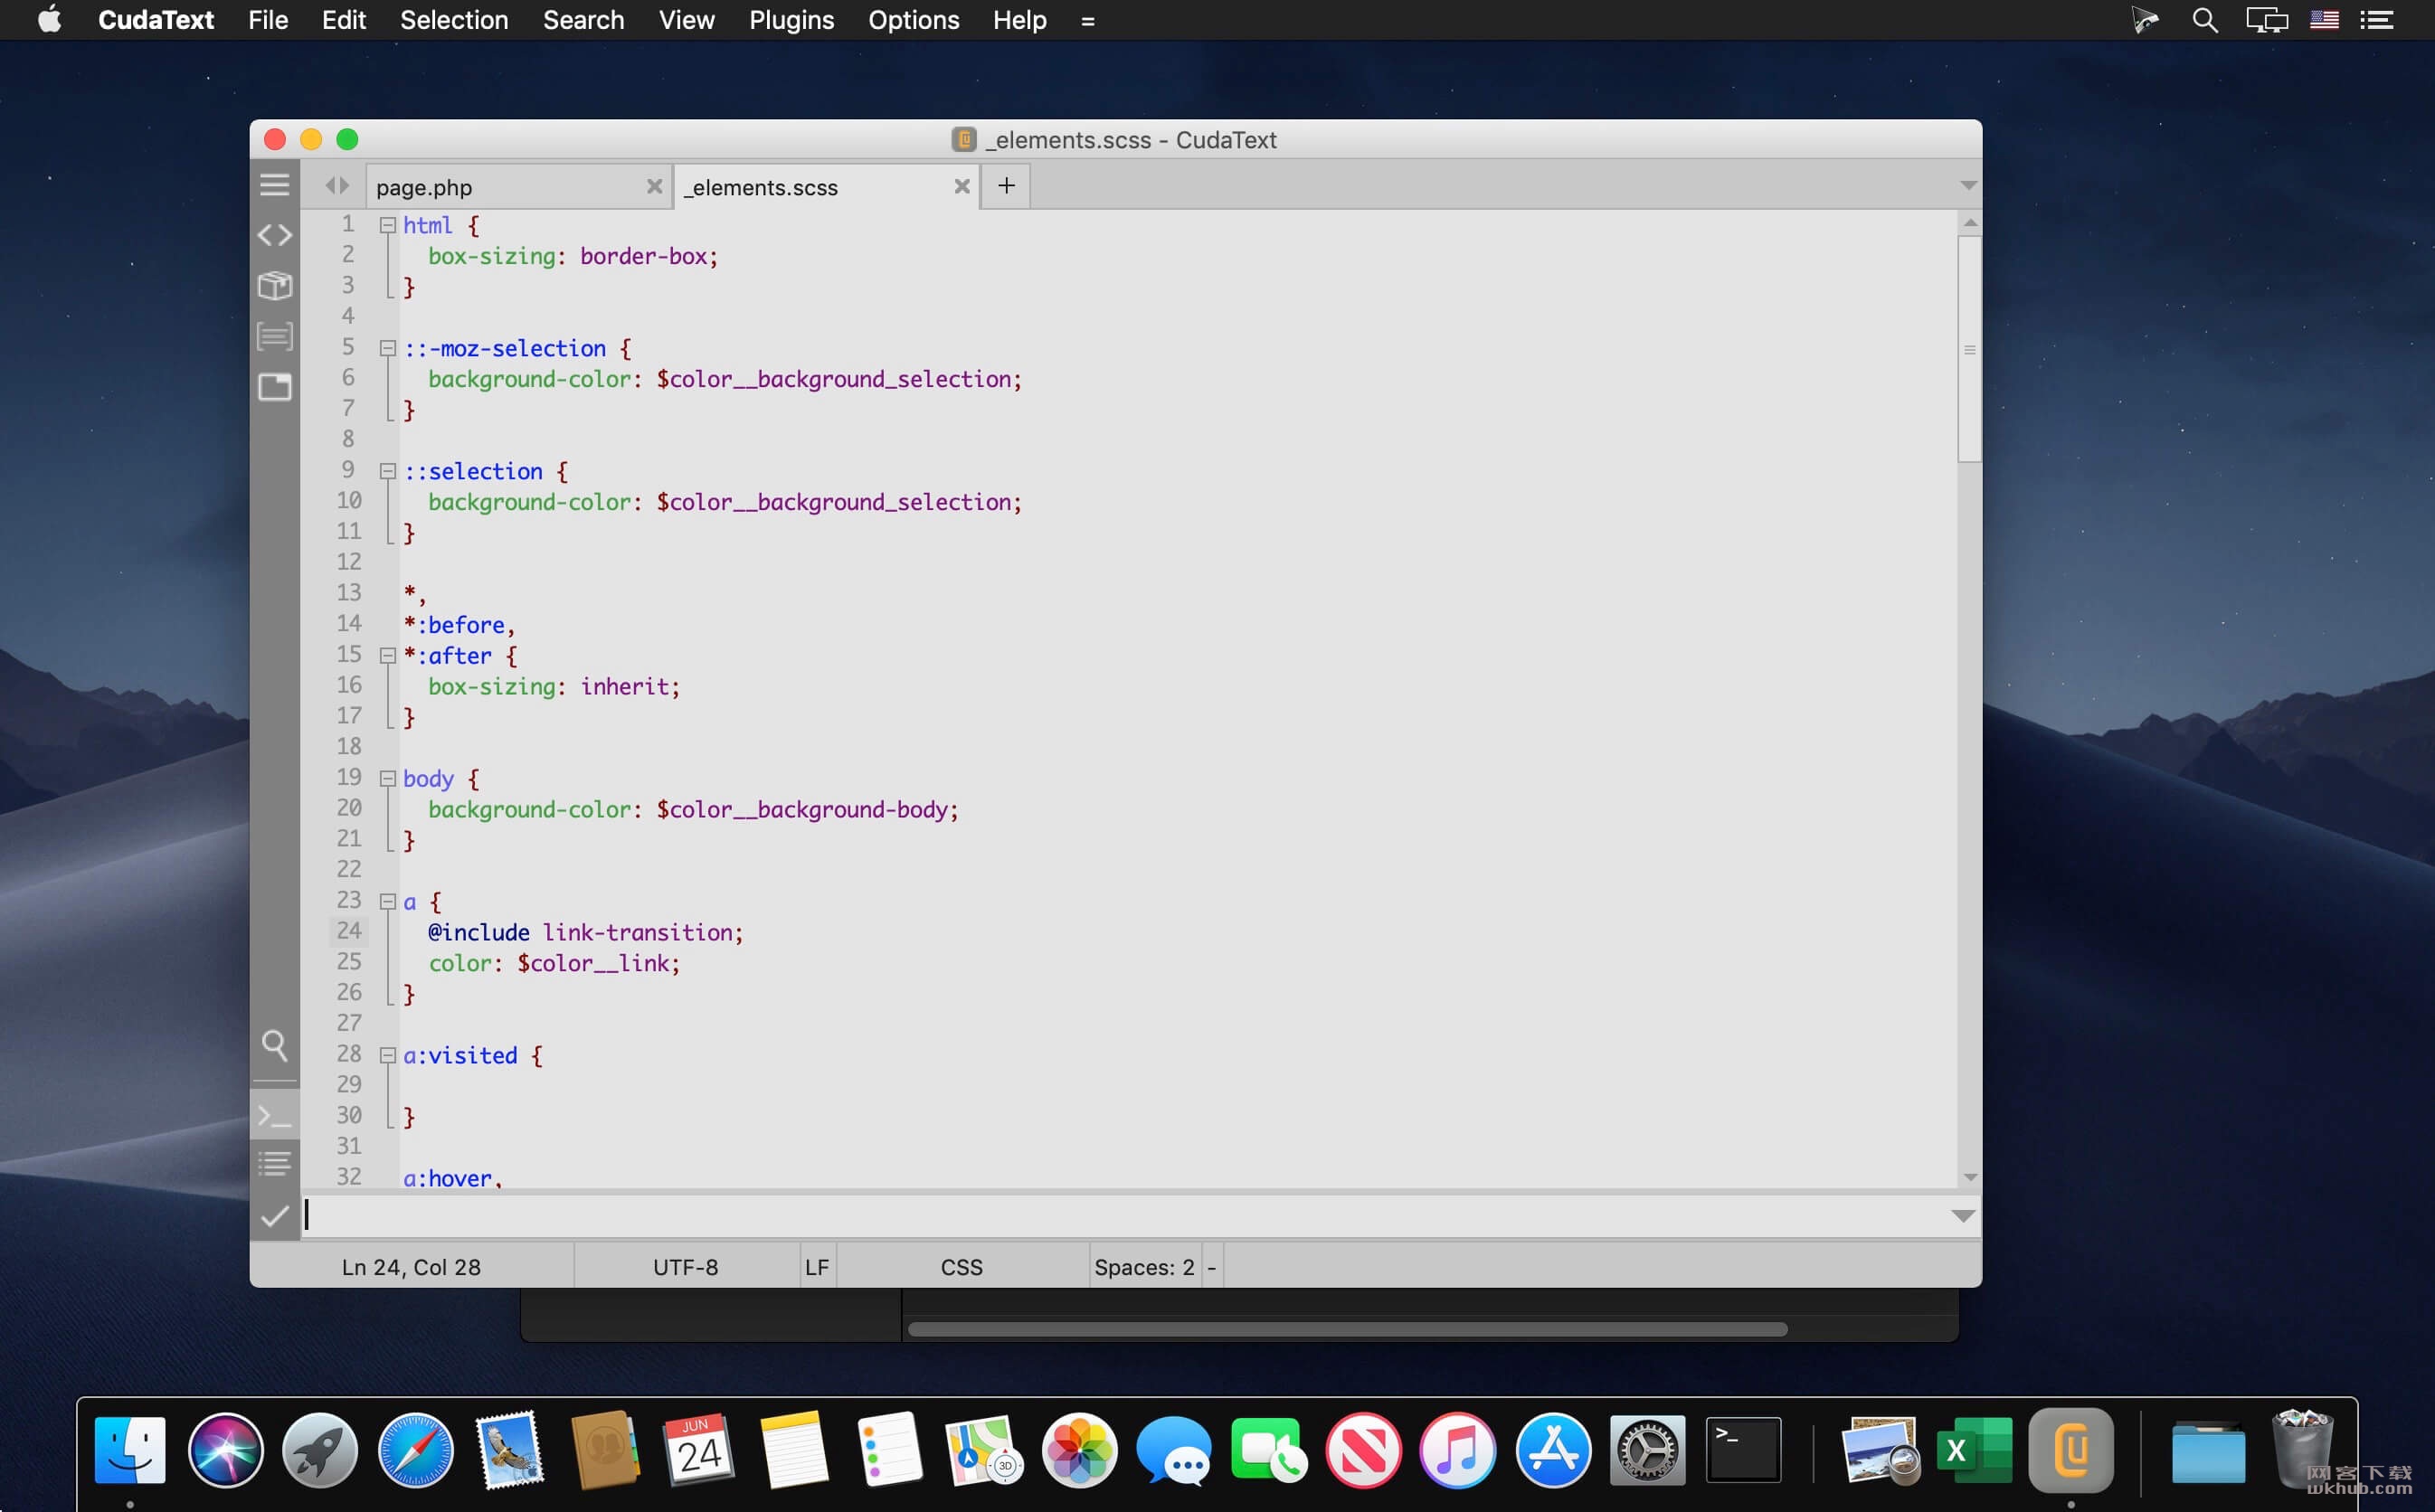Viewport: 2435px width, 1512px height.
Task: Open the Validate checkmark panel icon
Action: click(x=274, y=1216)
